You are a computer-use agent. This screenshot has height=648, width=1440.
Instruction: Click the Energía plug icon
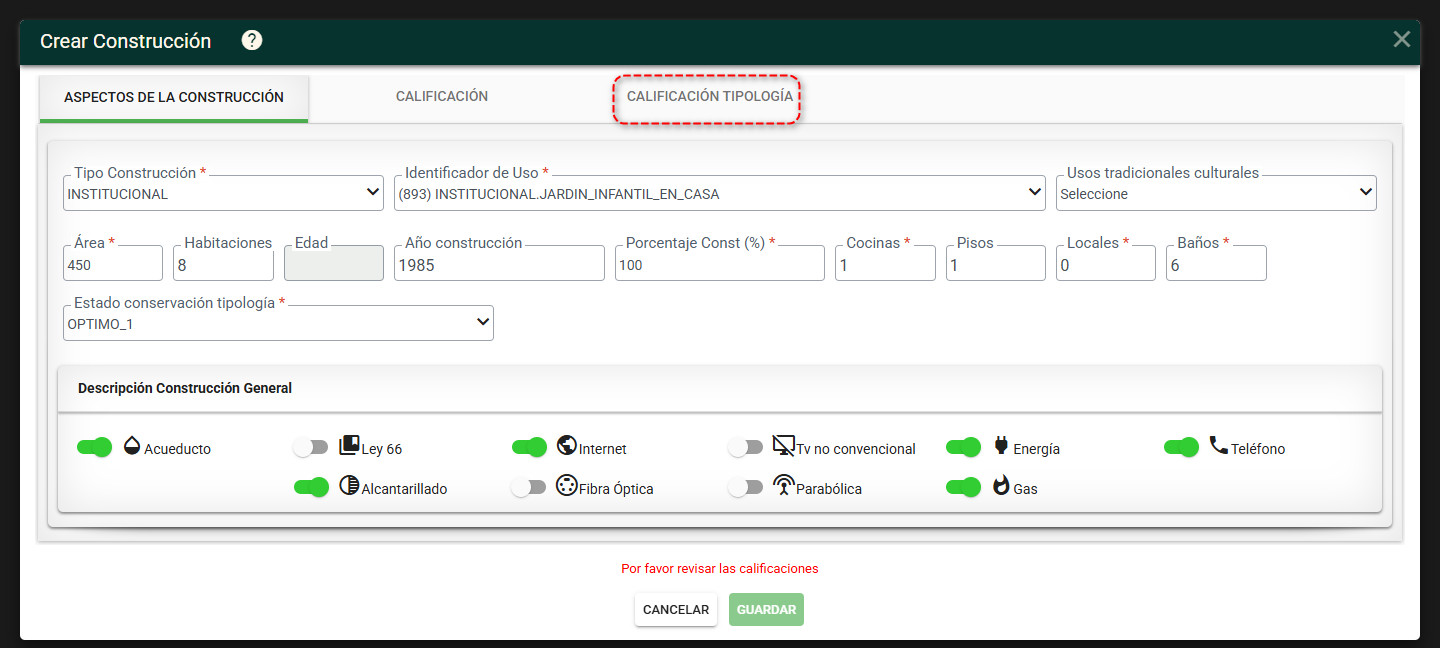click(x=1001, y=446)
